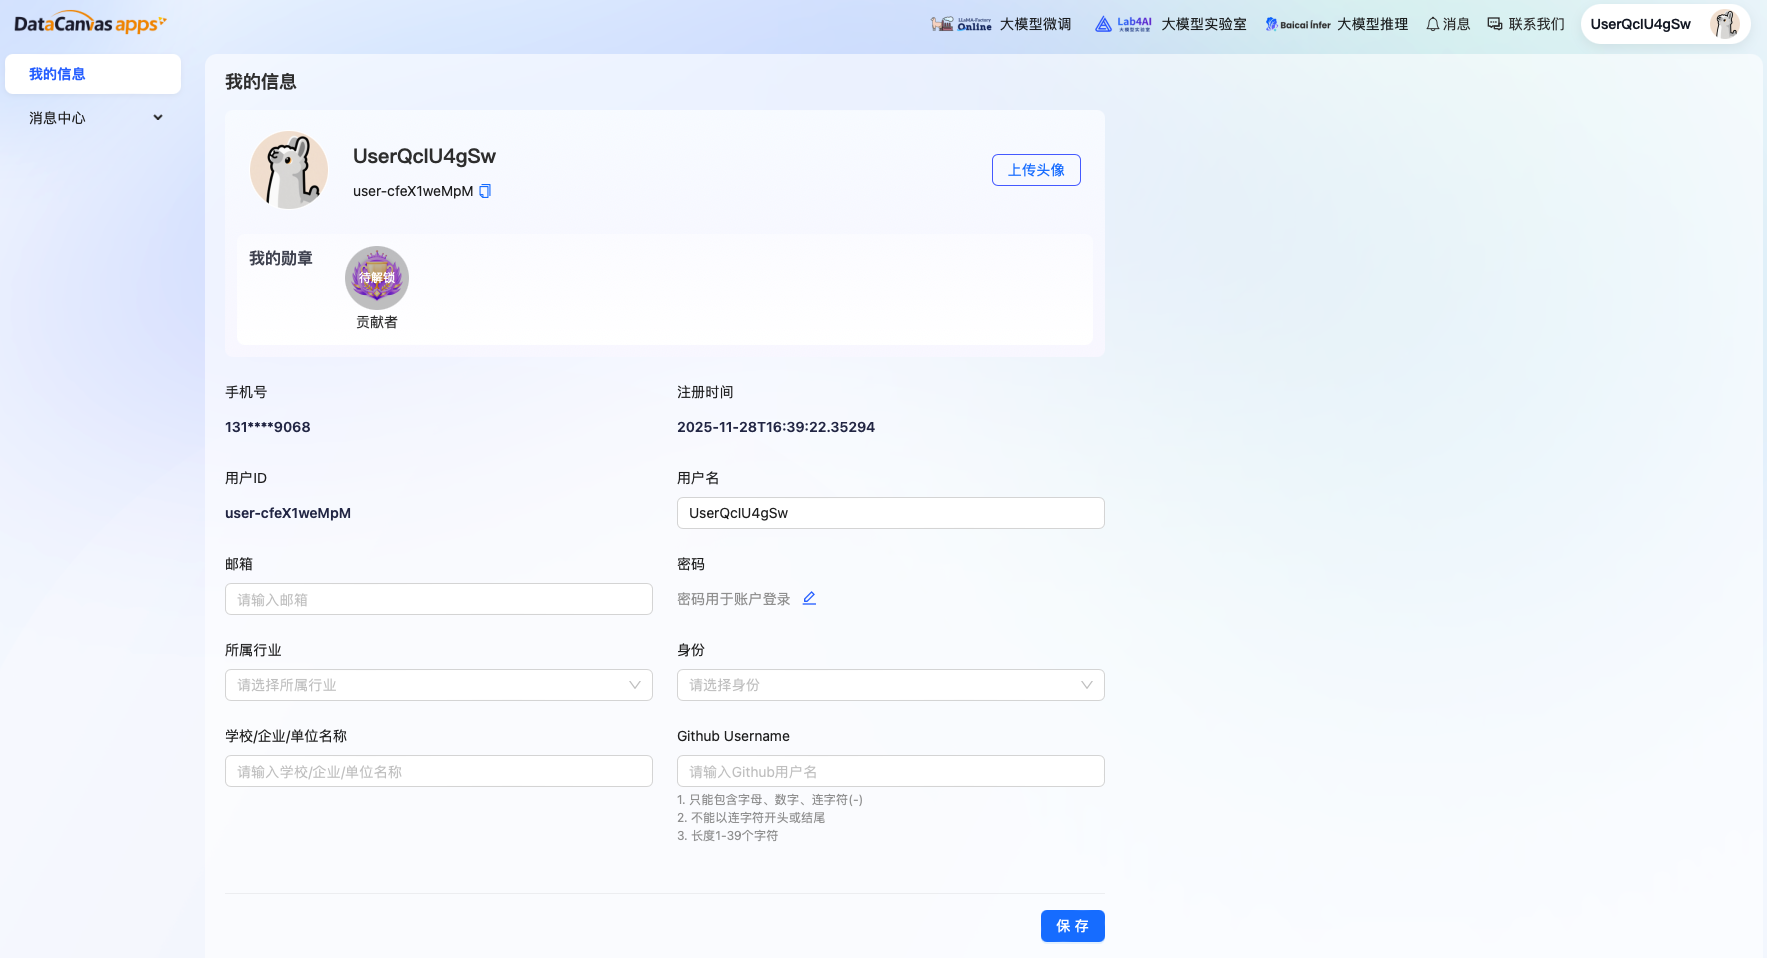Click the Github Username input field
Viewport: 1767px width, 958px height.
890,771
